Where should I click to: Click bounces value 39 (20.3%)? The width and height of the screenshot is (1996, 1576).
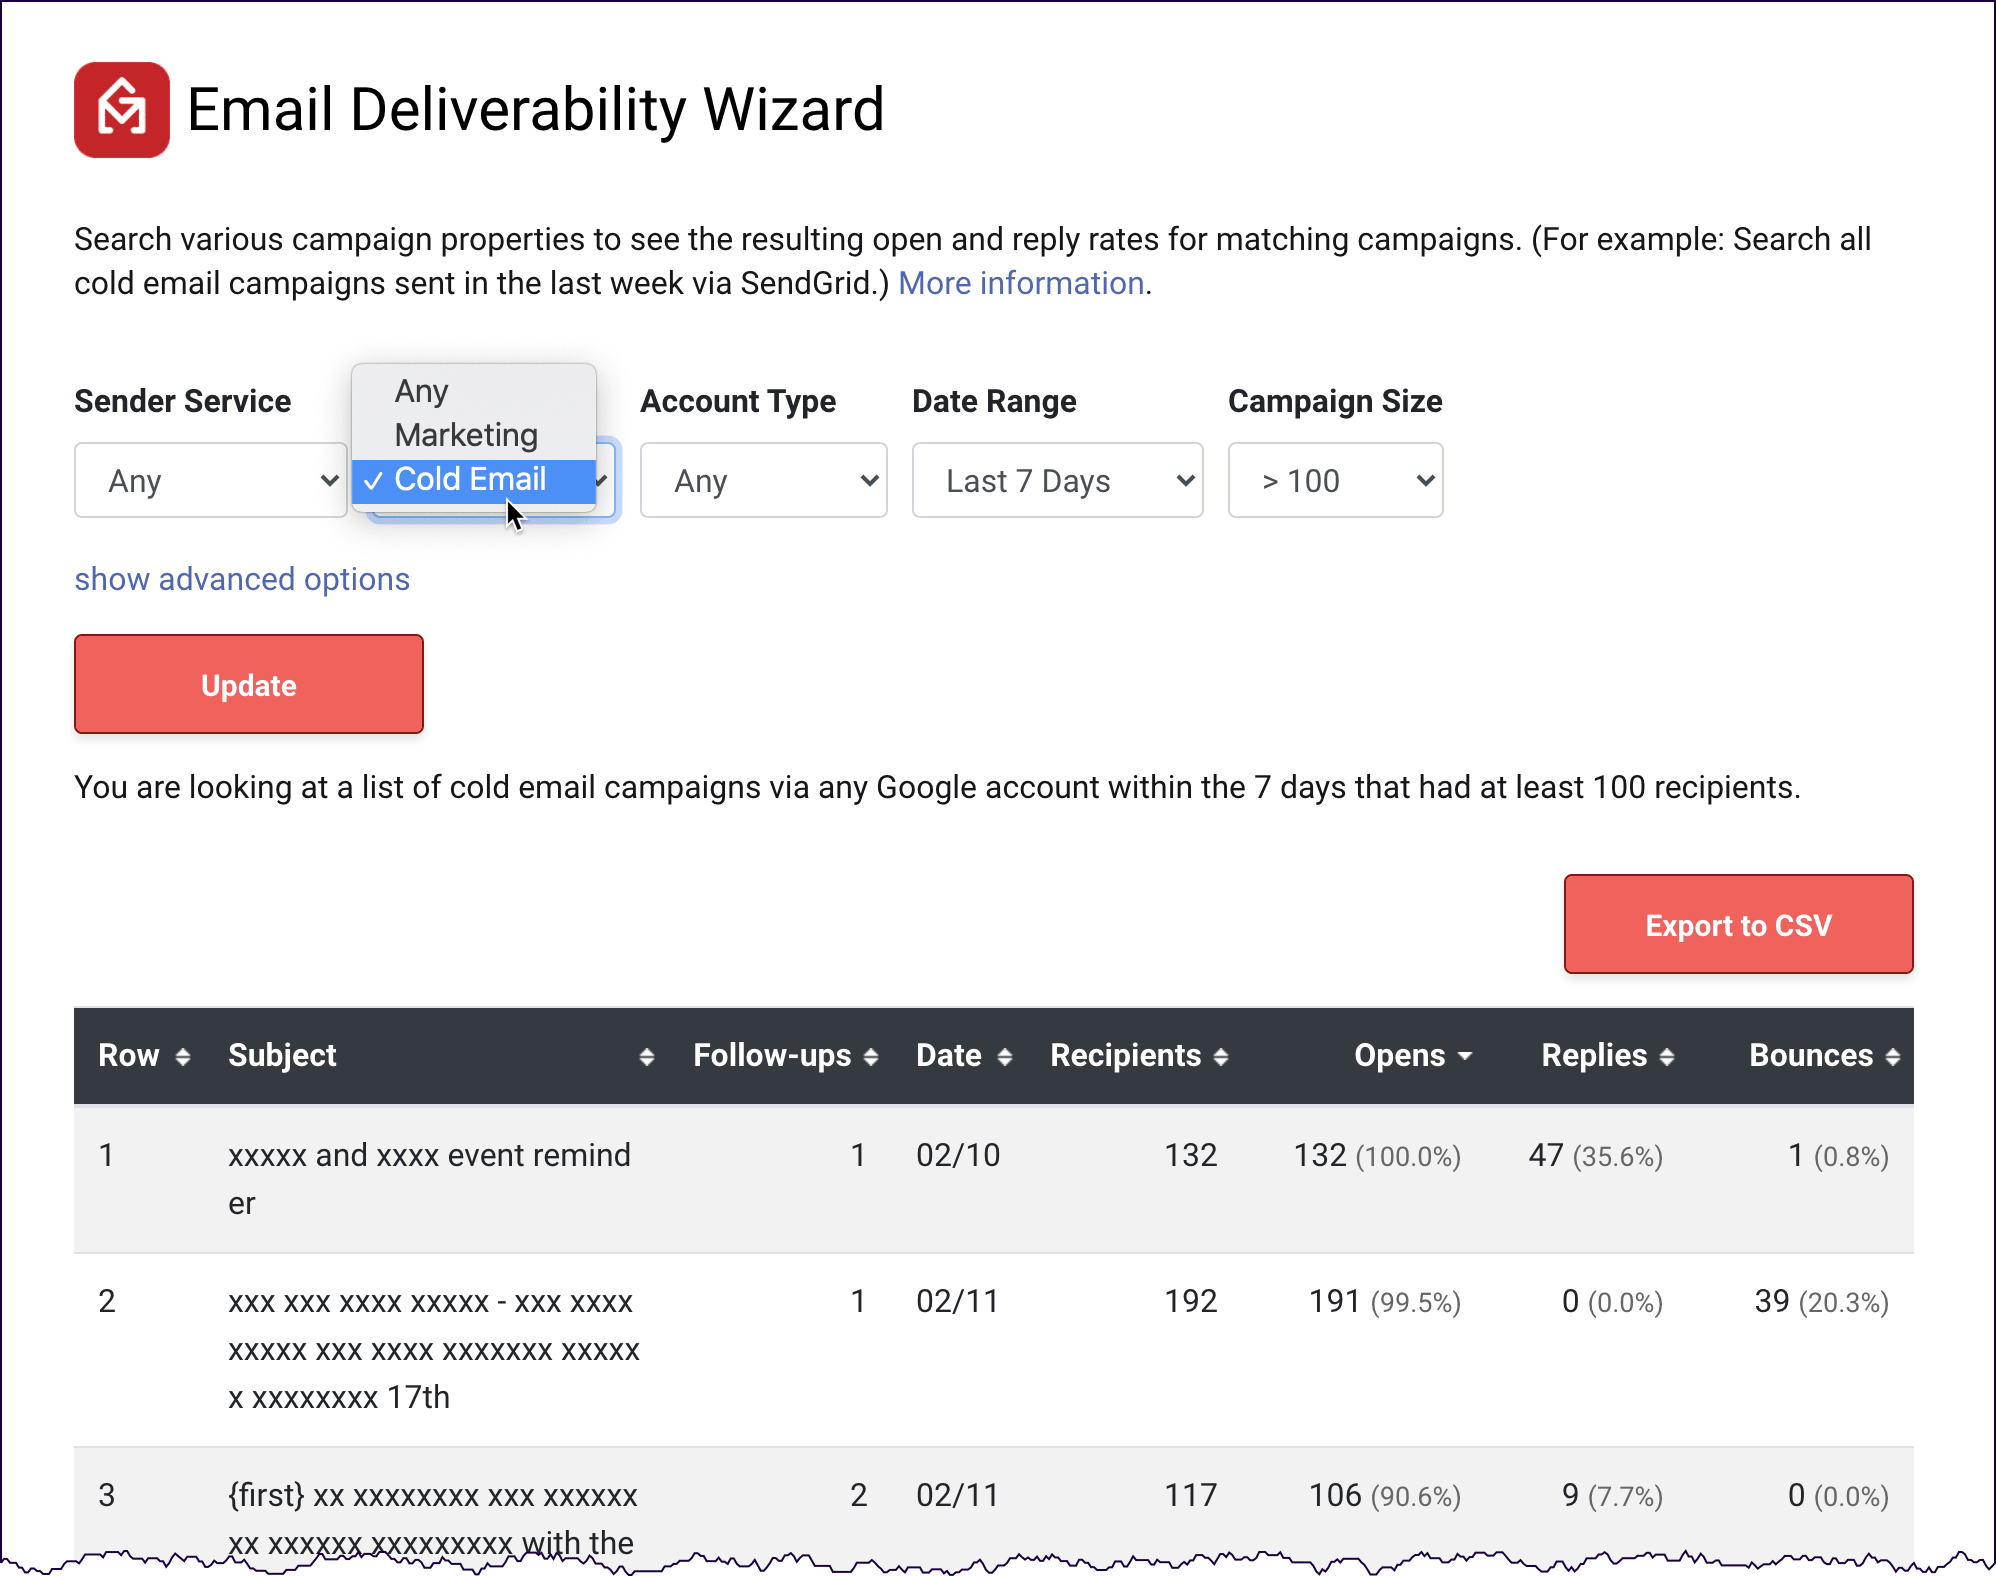(1822, 1302)
